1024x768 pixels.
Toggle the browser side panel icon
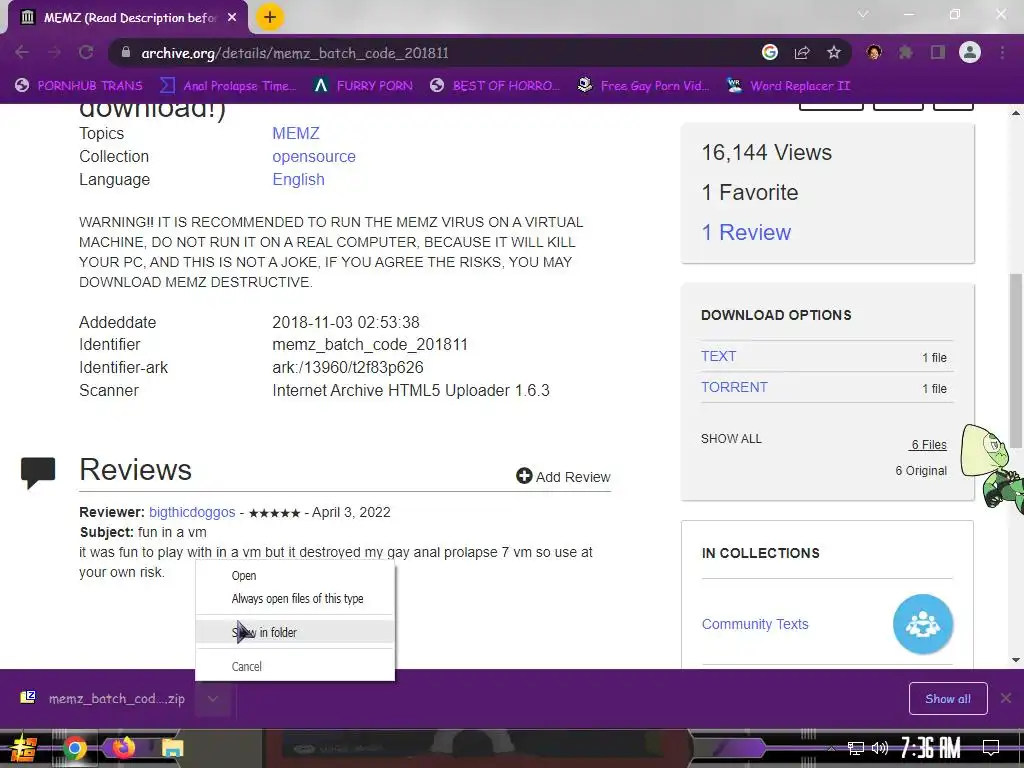(x=938, y=52)
